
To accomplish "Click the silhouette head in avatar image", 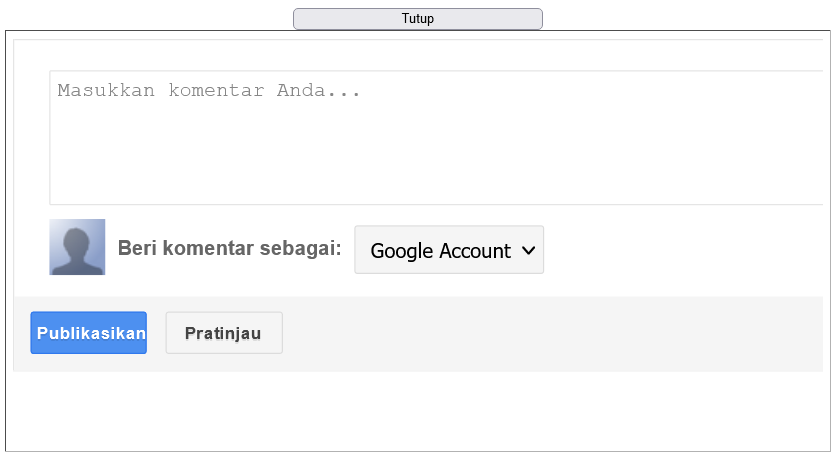I will pyautogui.click(x=76, y=242).
